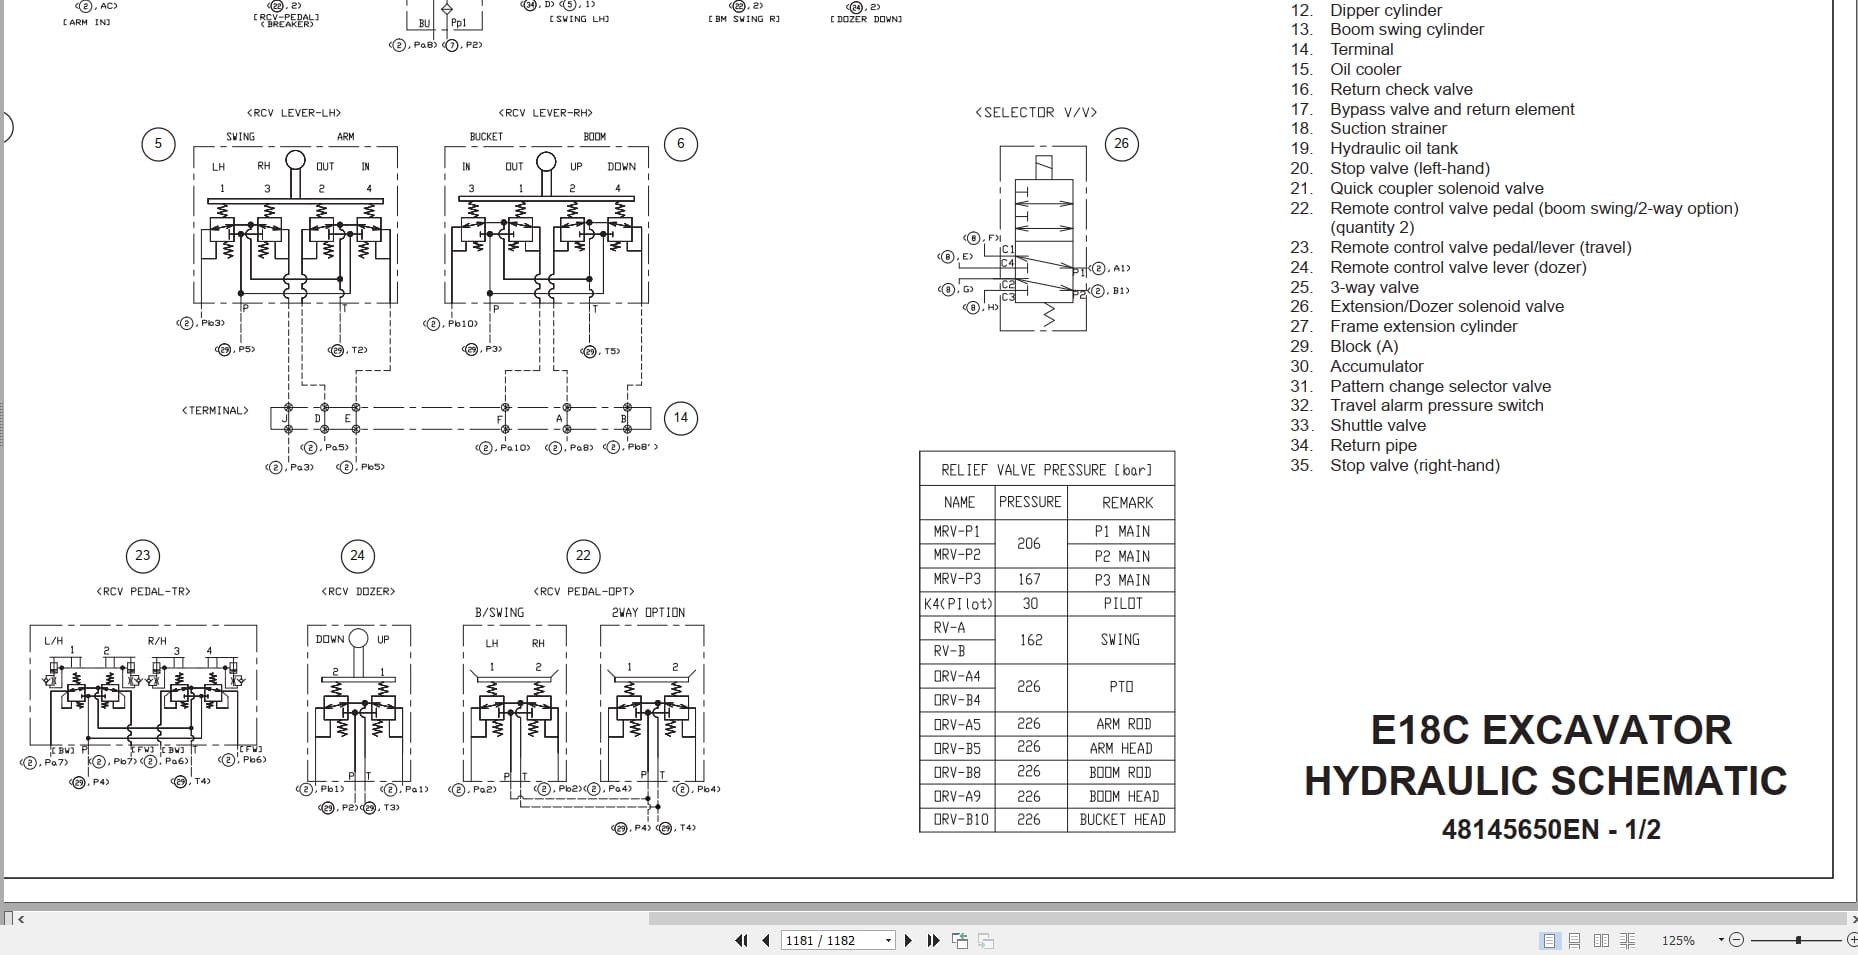Go to the first page using the skip-back icon

pyautogui.click(x=742, y=940)
